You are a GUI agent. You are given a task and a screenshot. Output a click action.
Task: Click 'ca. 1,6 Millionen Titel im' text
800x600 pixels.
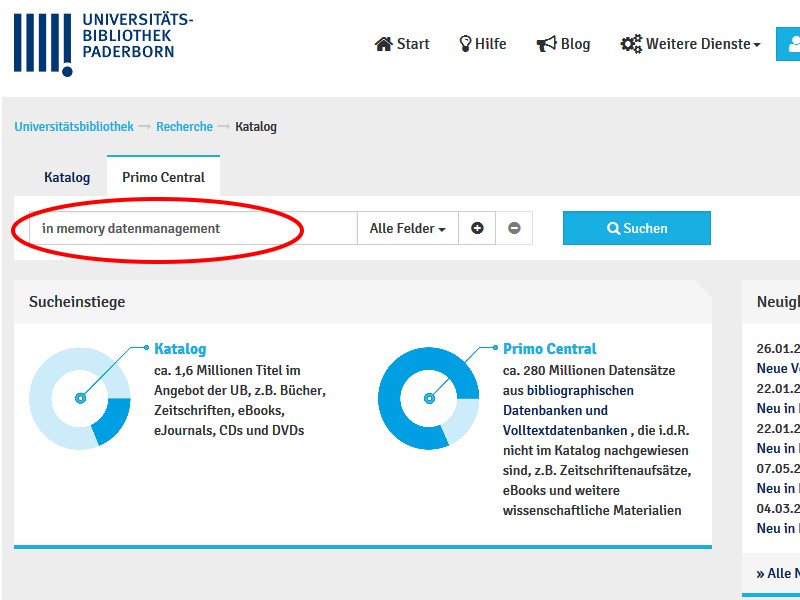coord(228,370)
